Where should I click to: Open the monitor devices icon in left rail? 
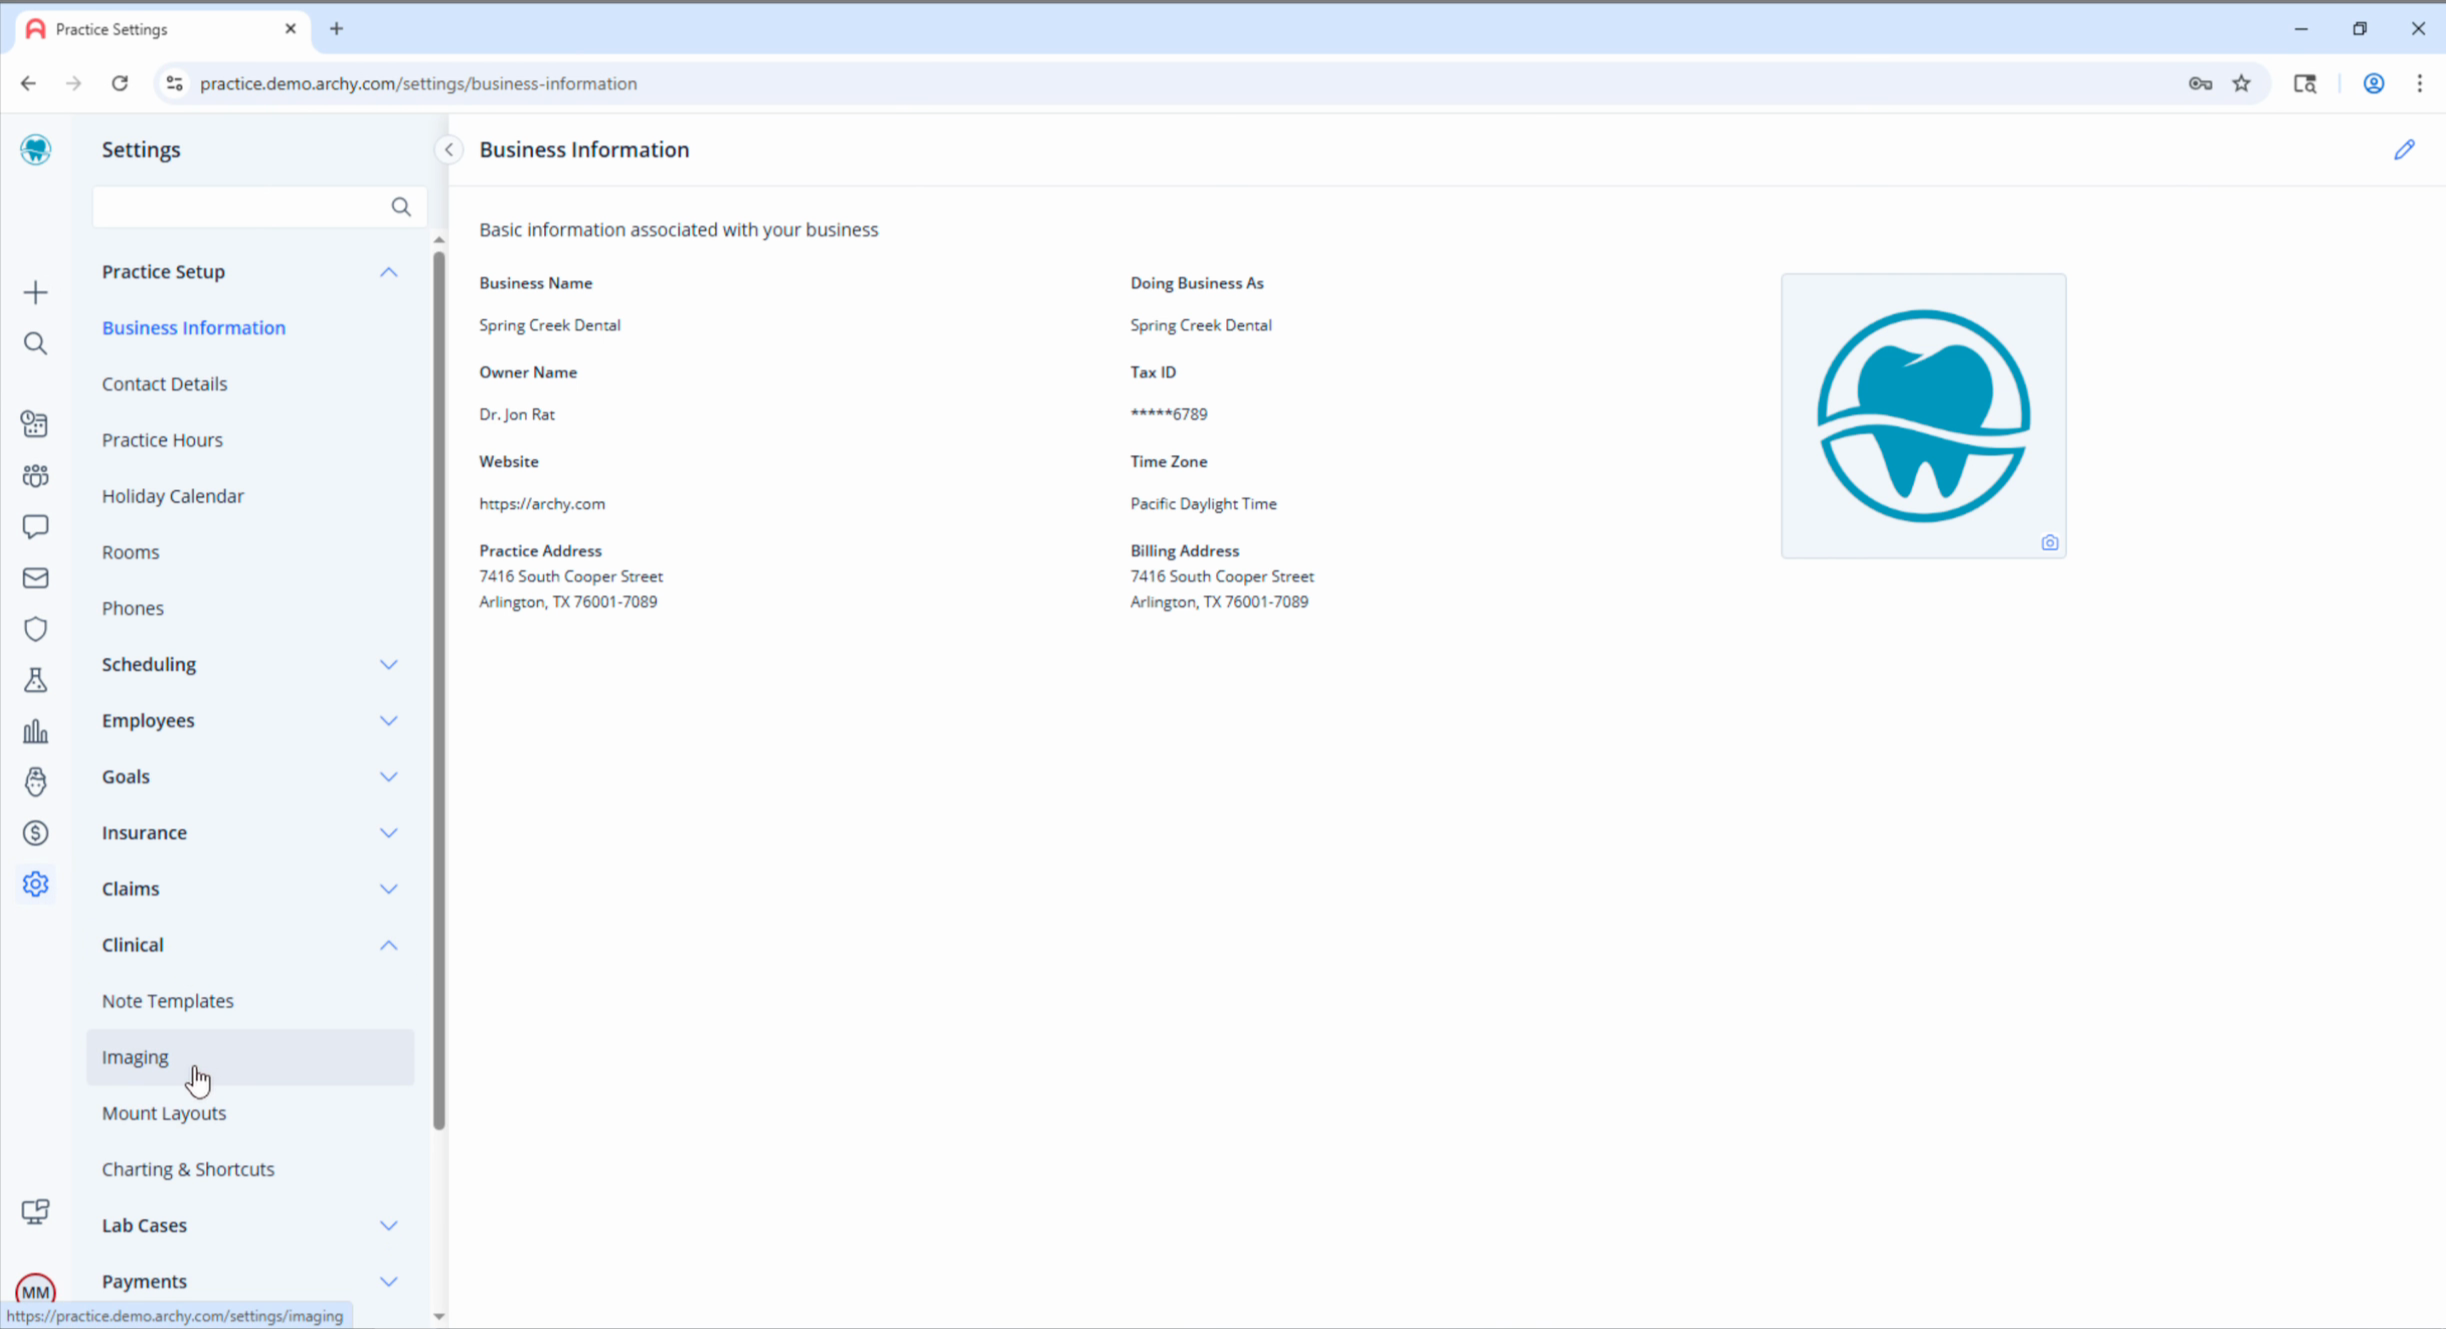pos(36,1212)
